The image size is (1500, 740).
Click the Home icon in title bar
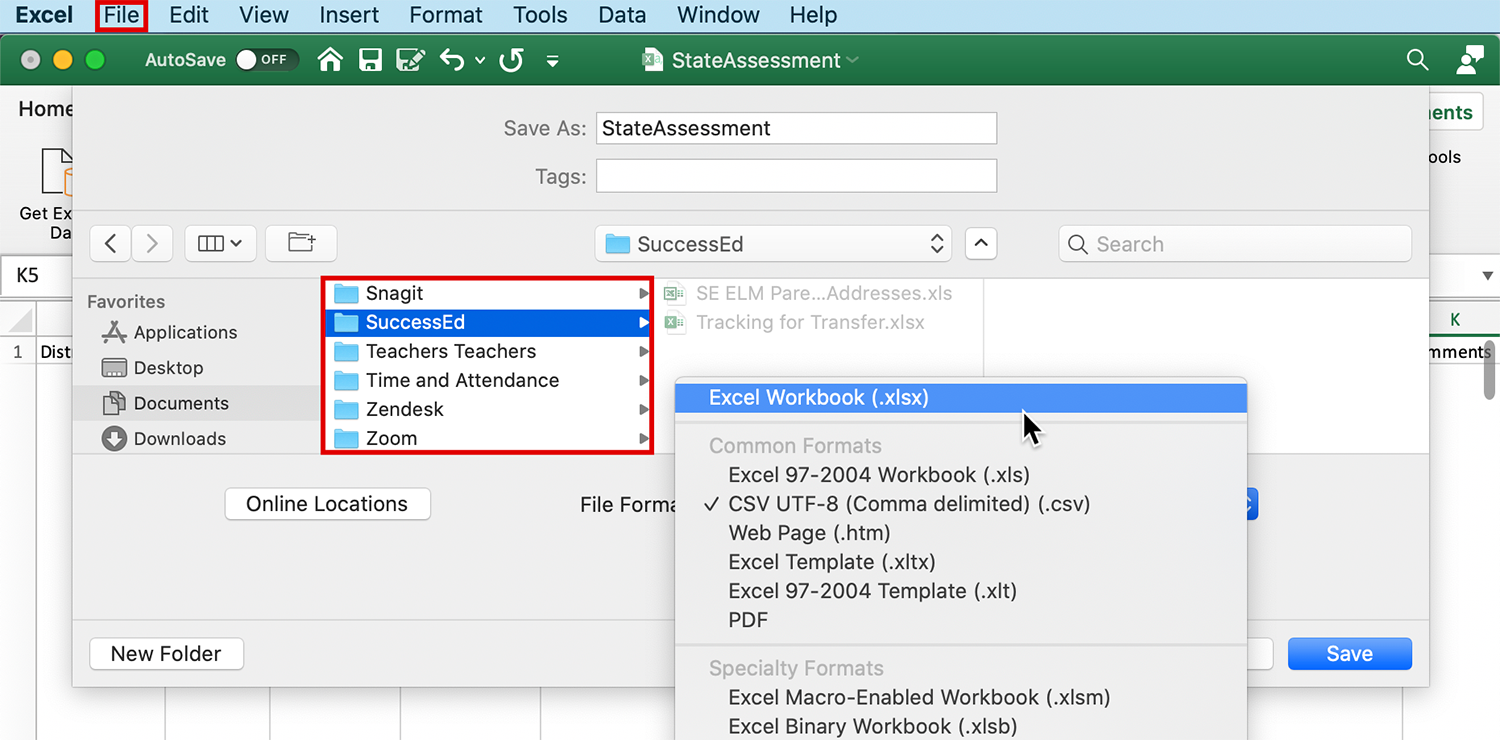click(x=330, y=60)
